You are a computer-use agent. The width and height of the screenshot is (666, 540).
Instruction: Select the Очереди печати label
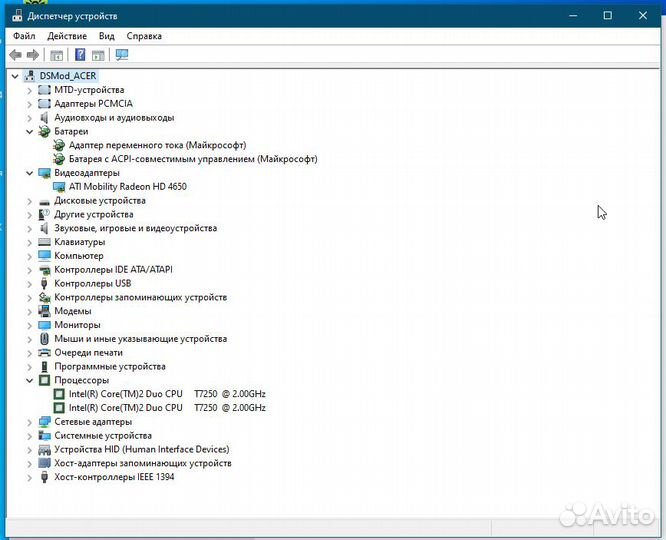click(x=88, y=353)
